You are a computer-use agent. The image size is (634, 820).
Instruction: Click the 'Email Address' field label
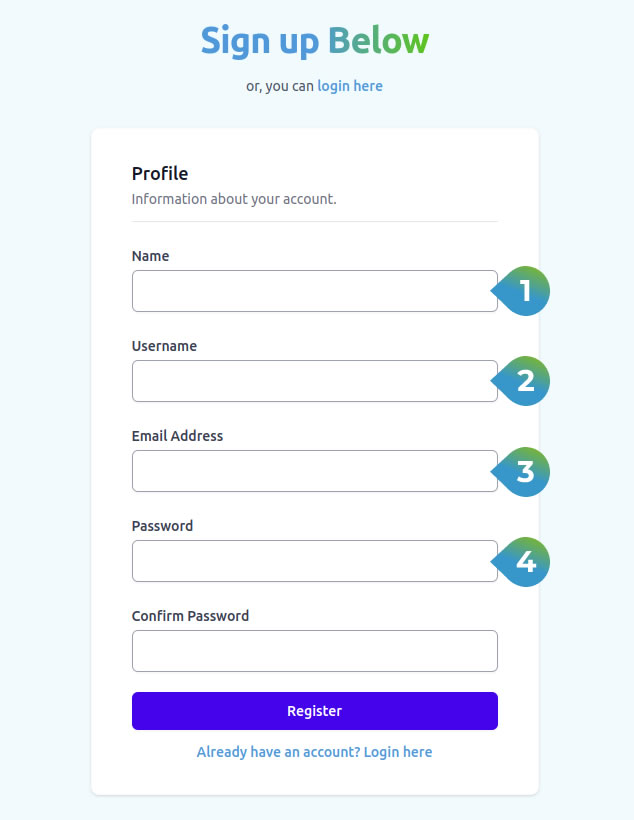tap(177, 436)
